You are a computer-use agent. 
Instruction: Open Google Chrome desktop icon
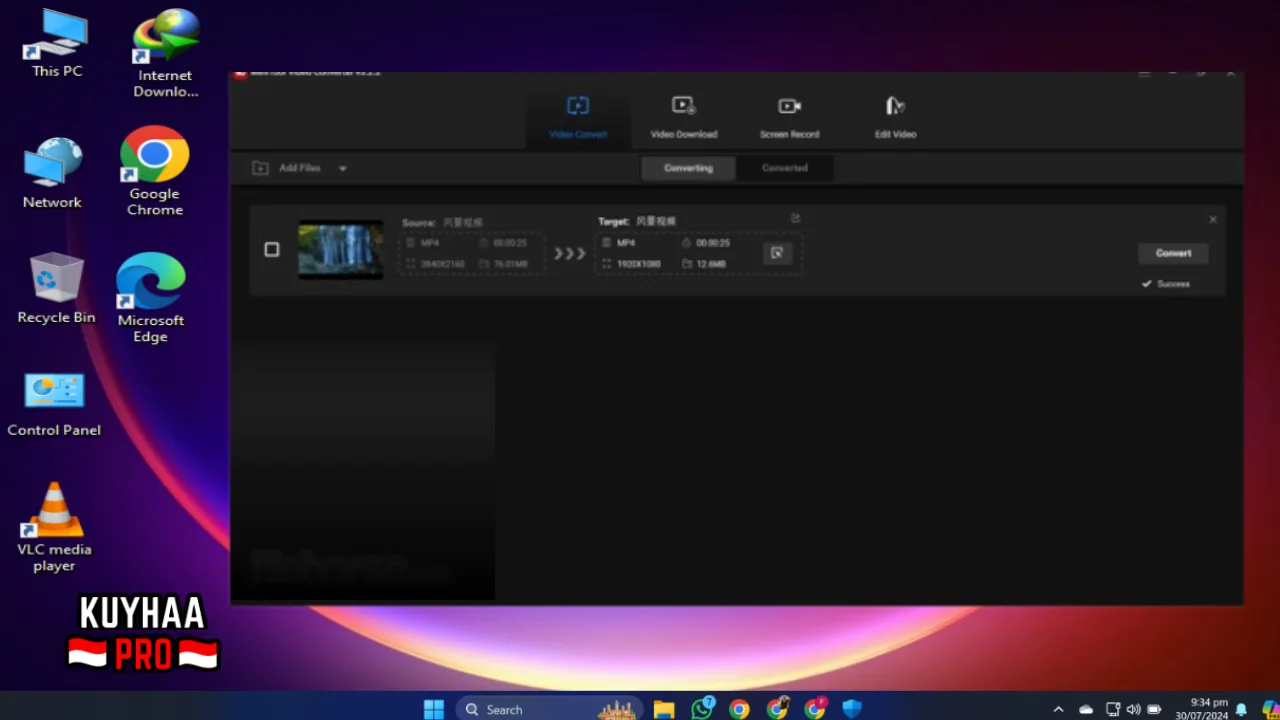click(154, 171)
